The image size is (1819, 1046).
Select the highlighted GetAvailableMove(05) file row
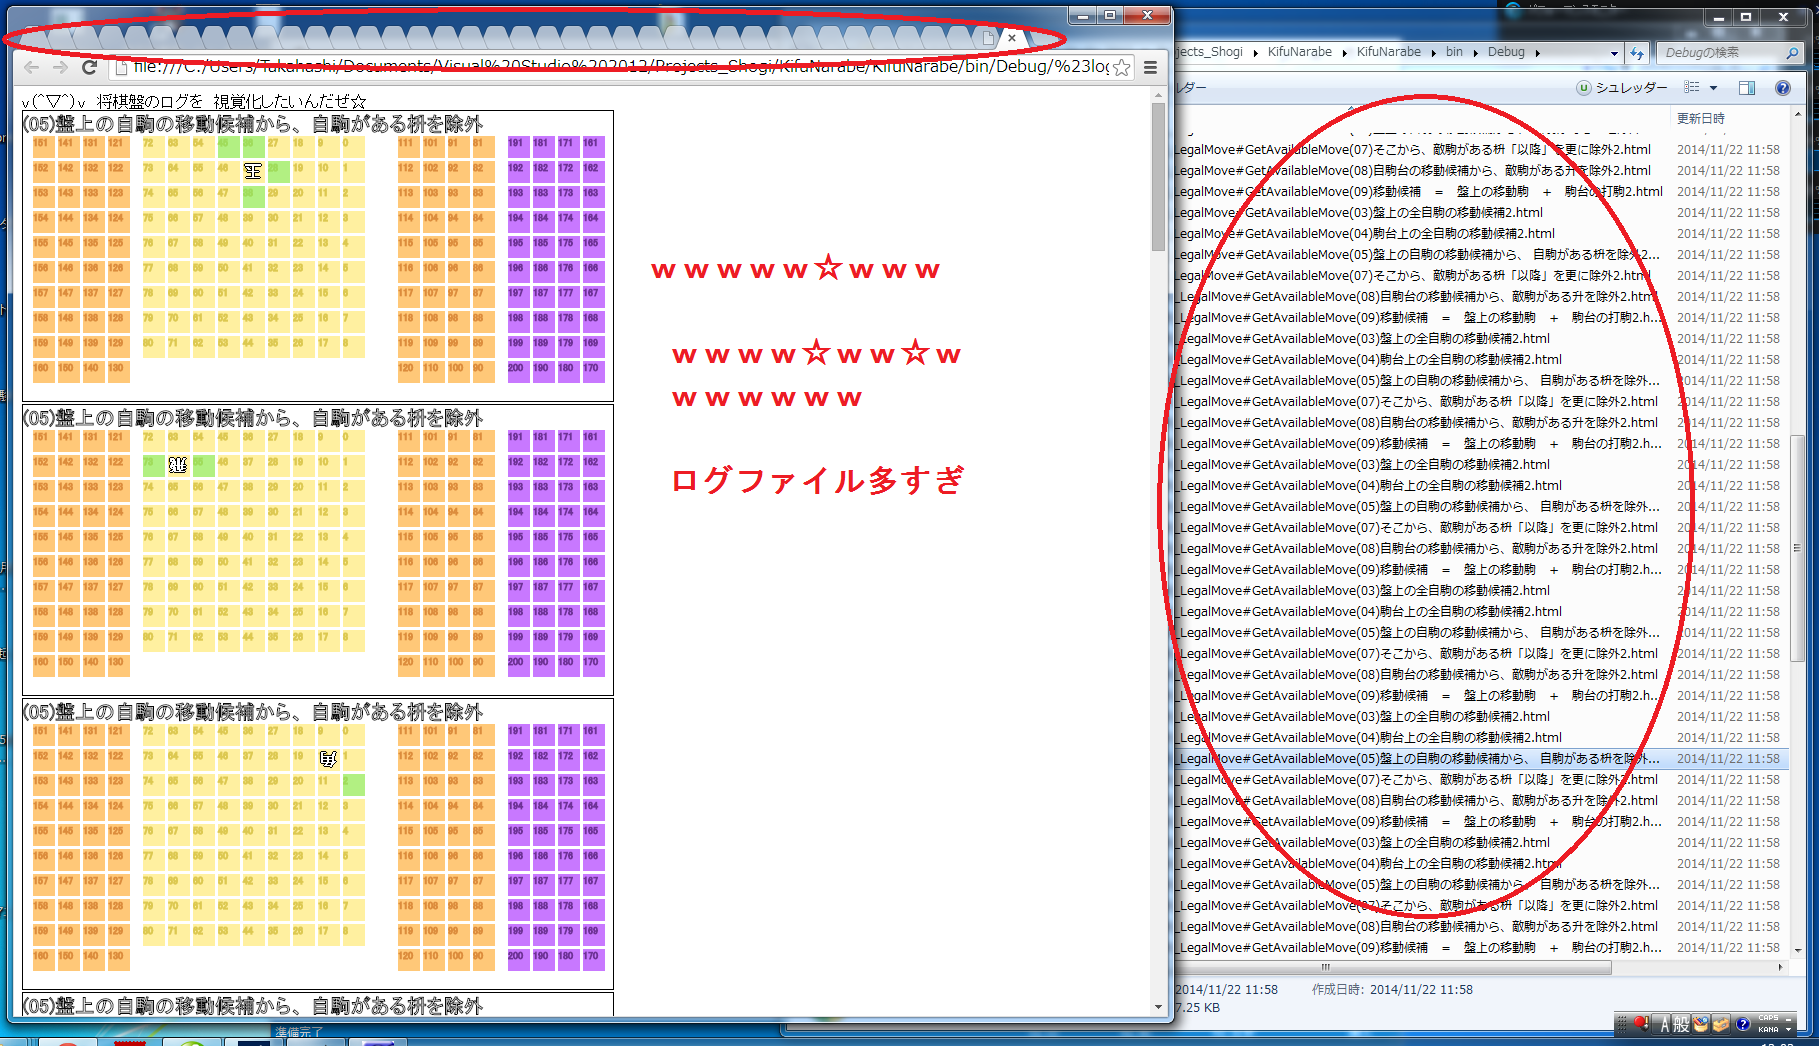[1482, 759]
